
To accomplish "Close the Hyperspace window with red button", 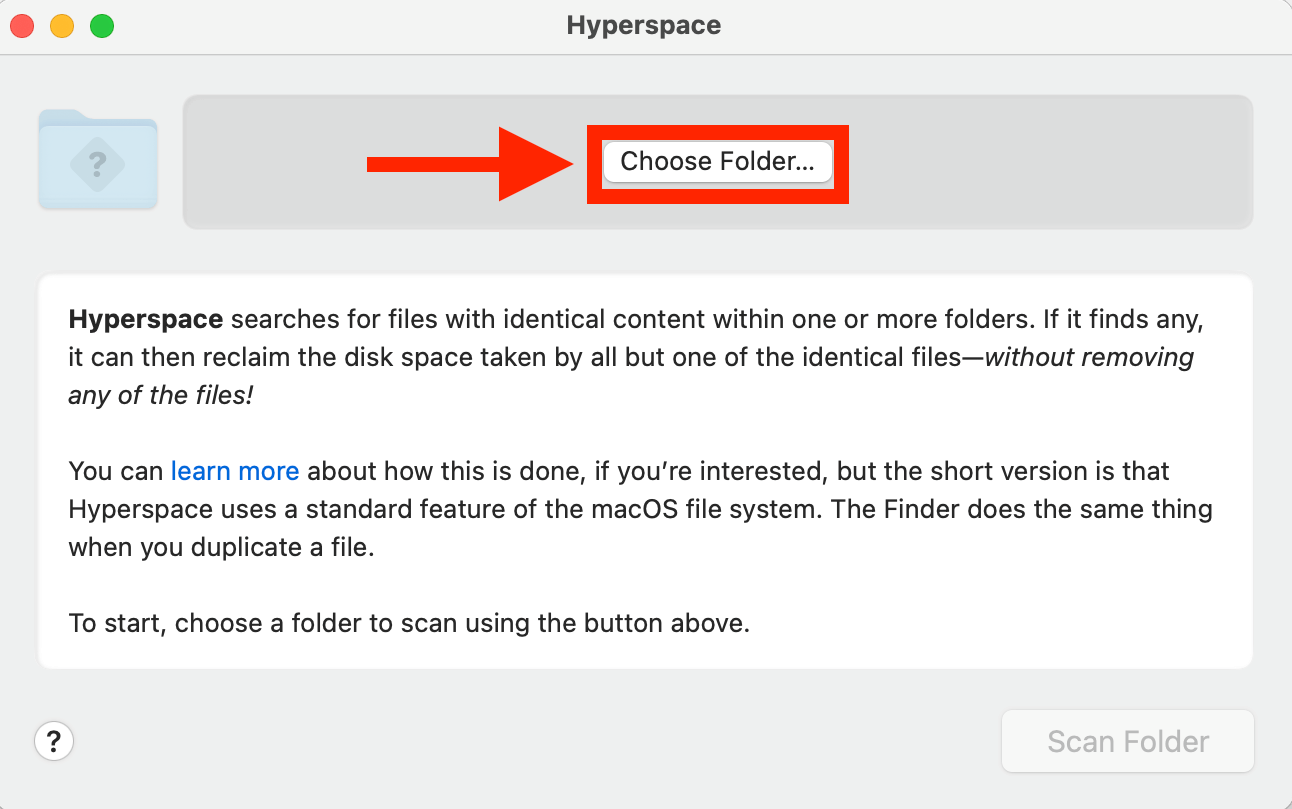I will coord(22,26).
